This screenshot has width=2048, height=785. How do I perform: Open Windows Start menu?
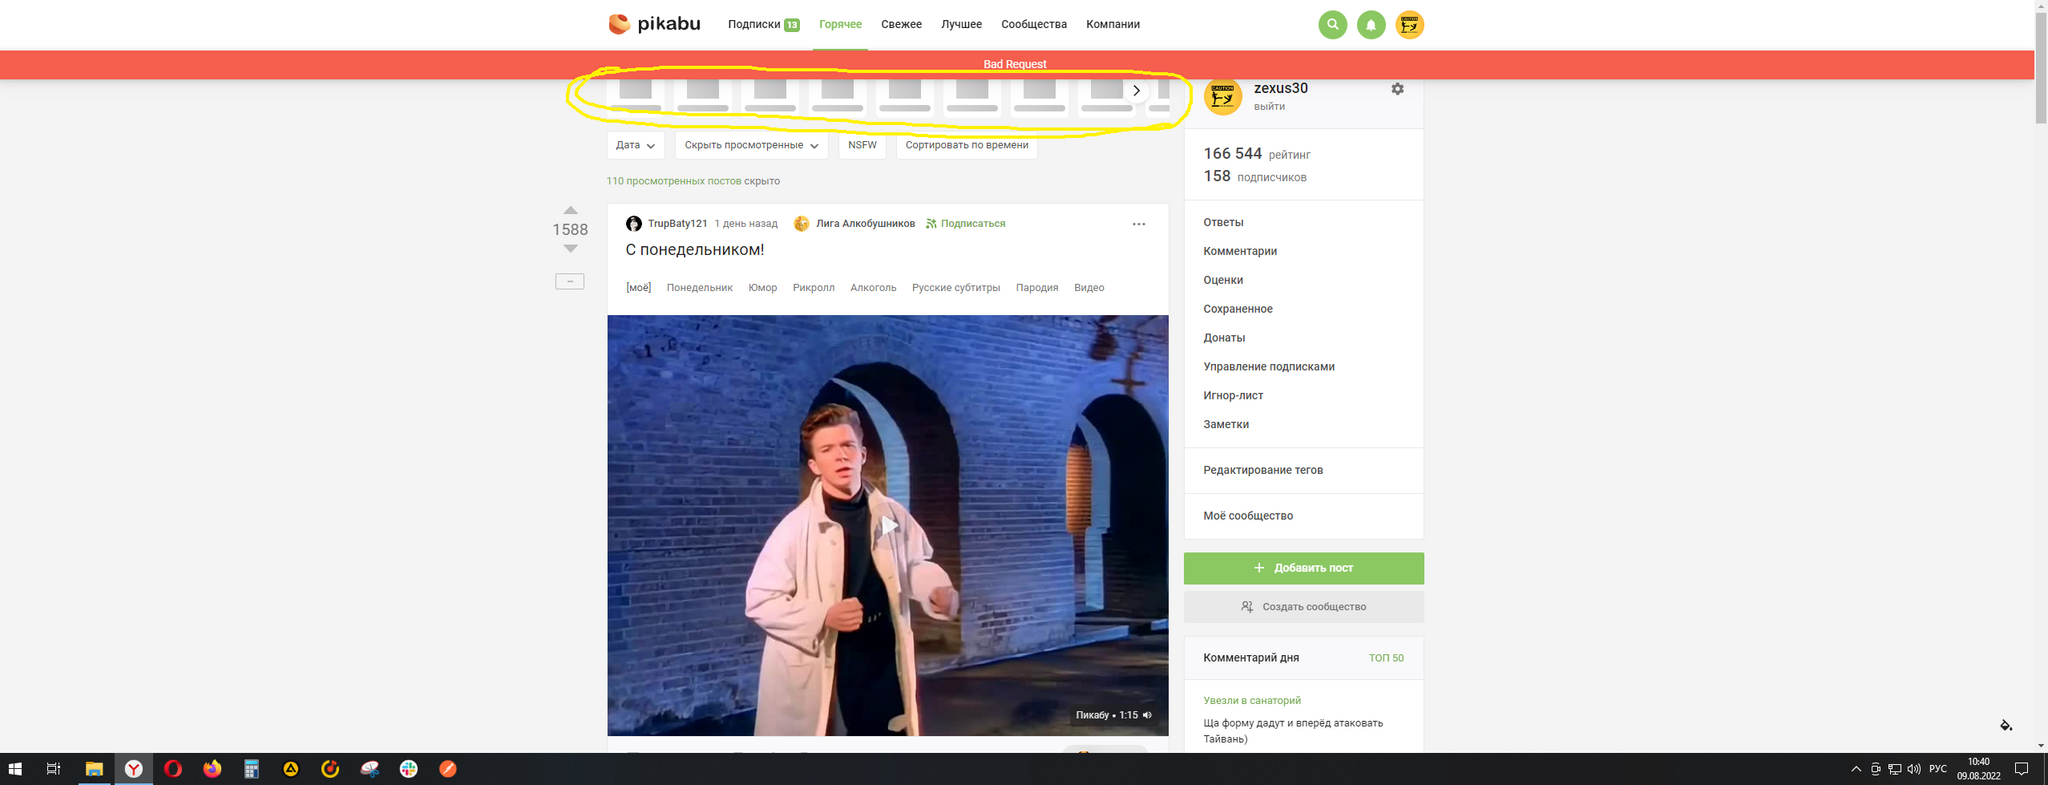(16, 769)
